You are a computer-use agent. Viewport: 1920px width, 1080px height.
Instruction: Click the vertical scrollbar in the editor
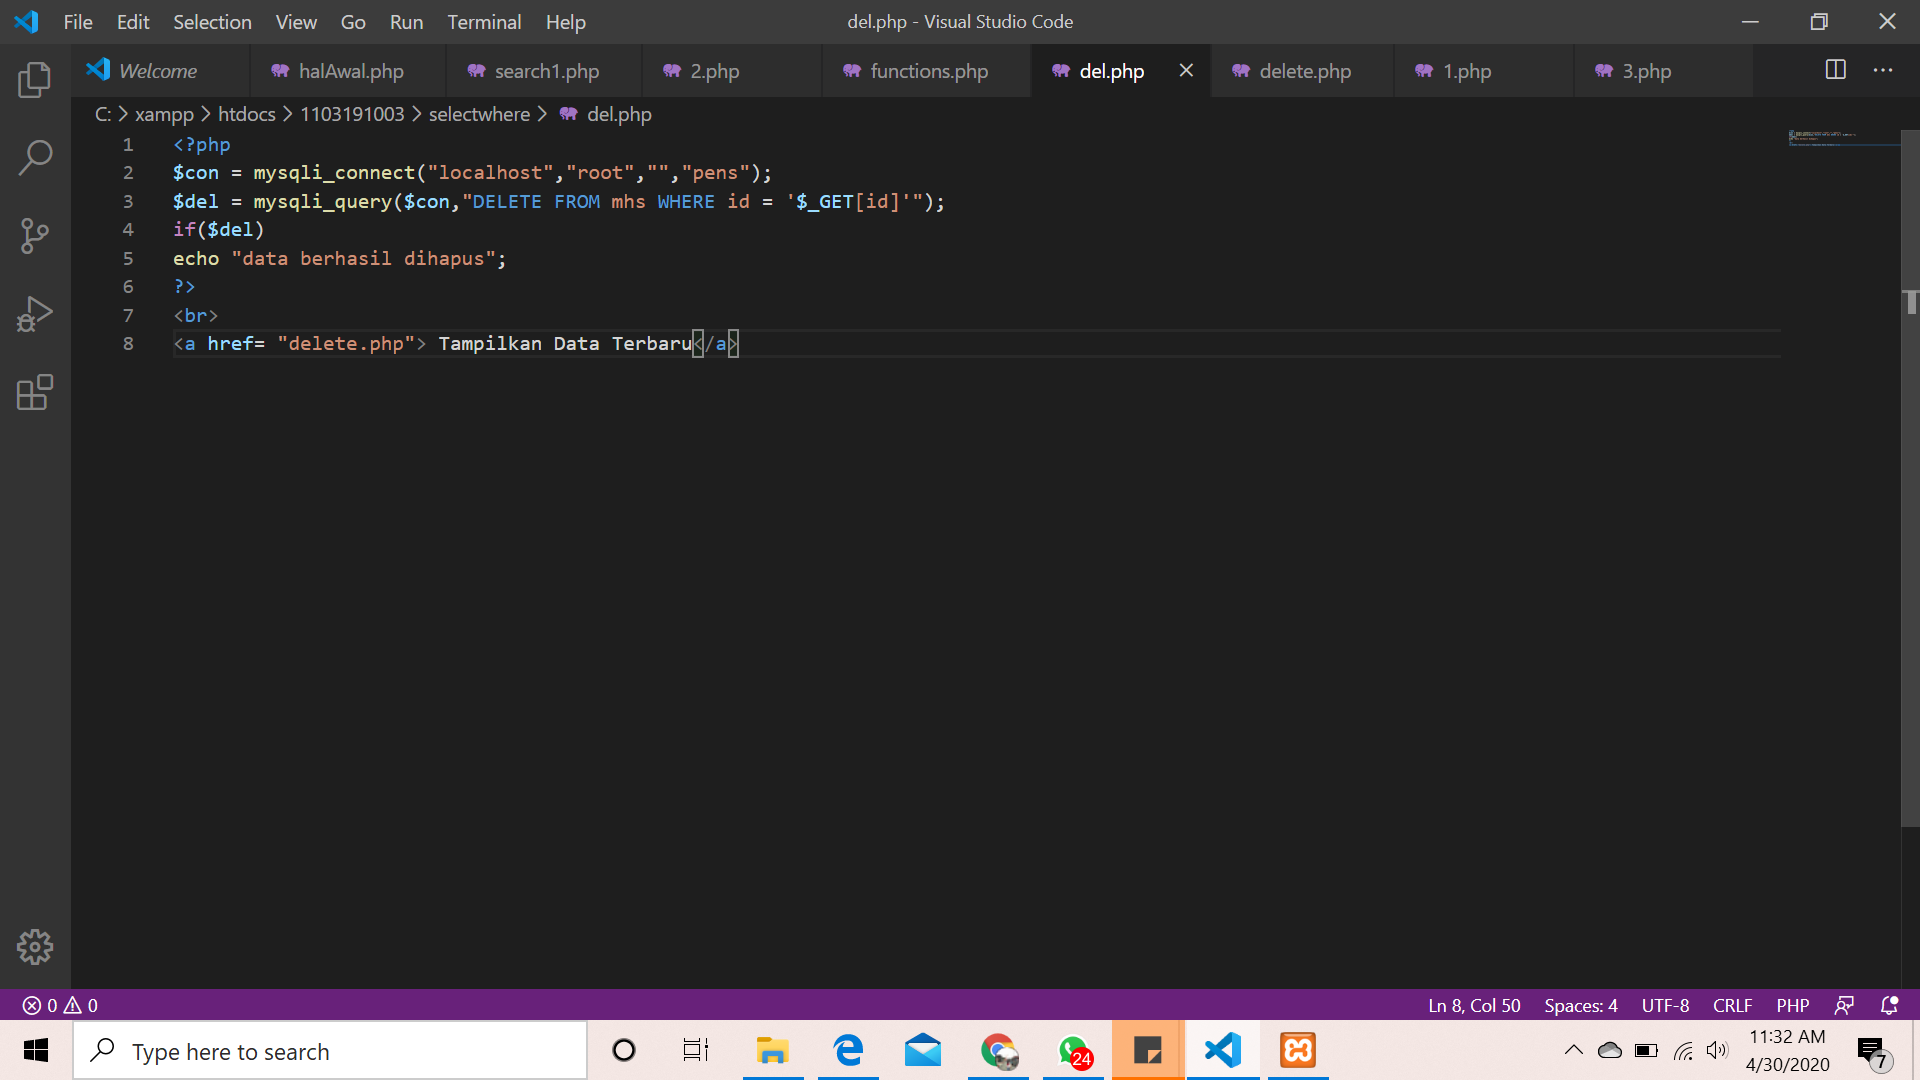pos(1910,480)
